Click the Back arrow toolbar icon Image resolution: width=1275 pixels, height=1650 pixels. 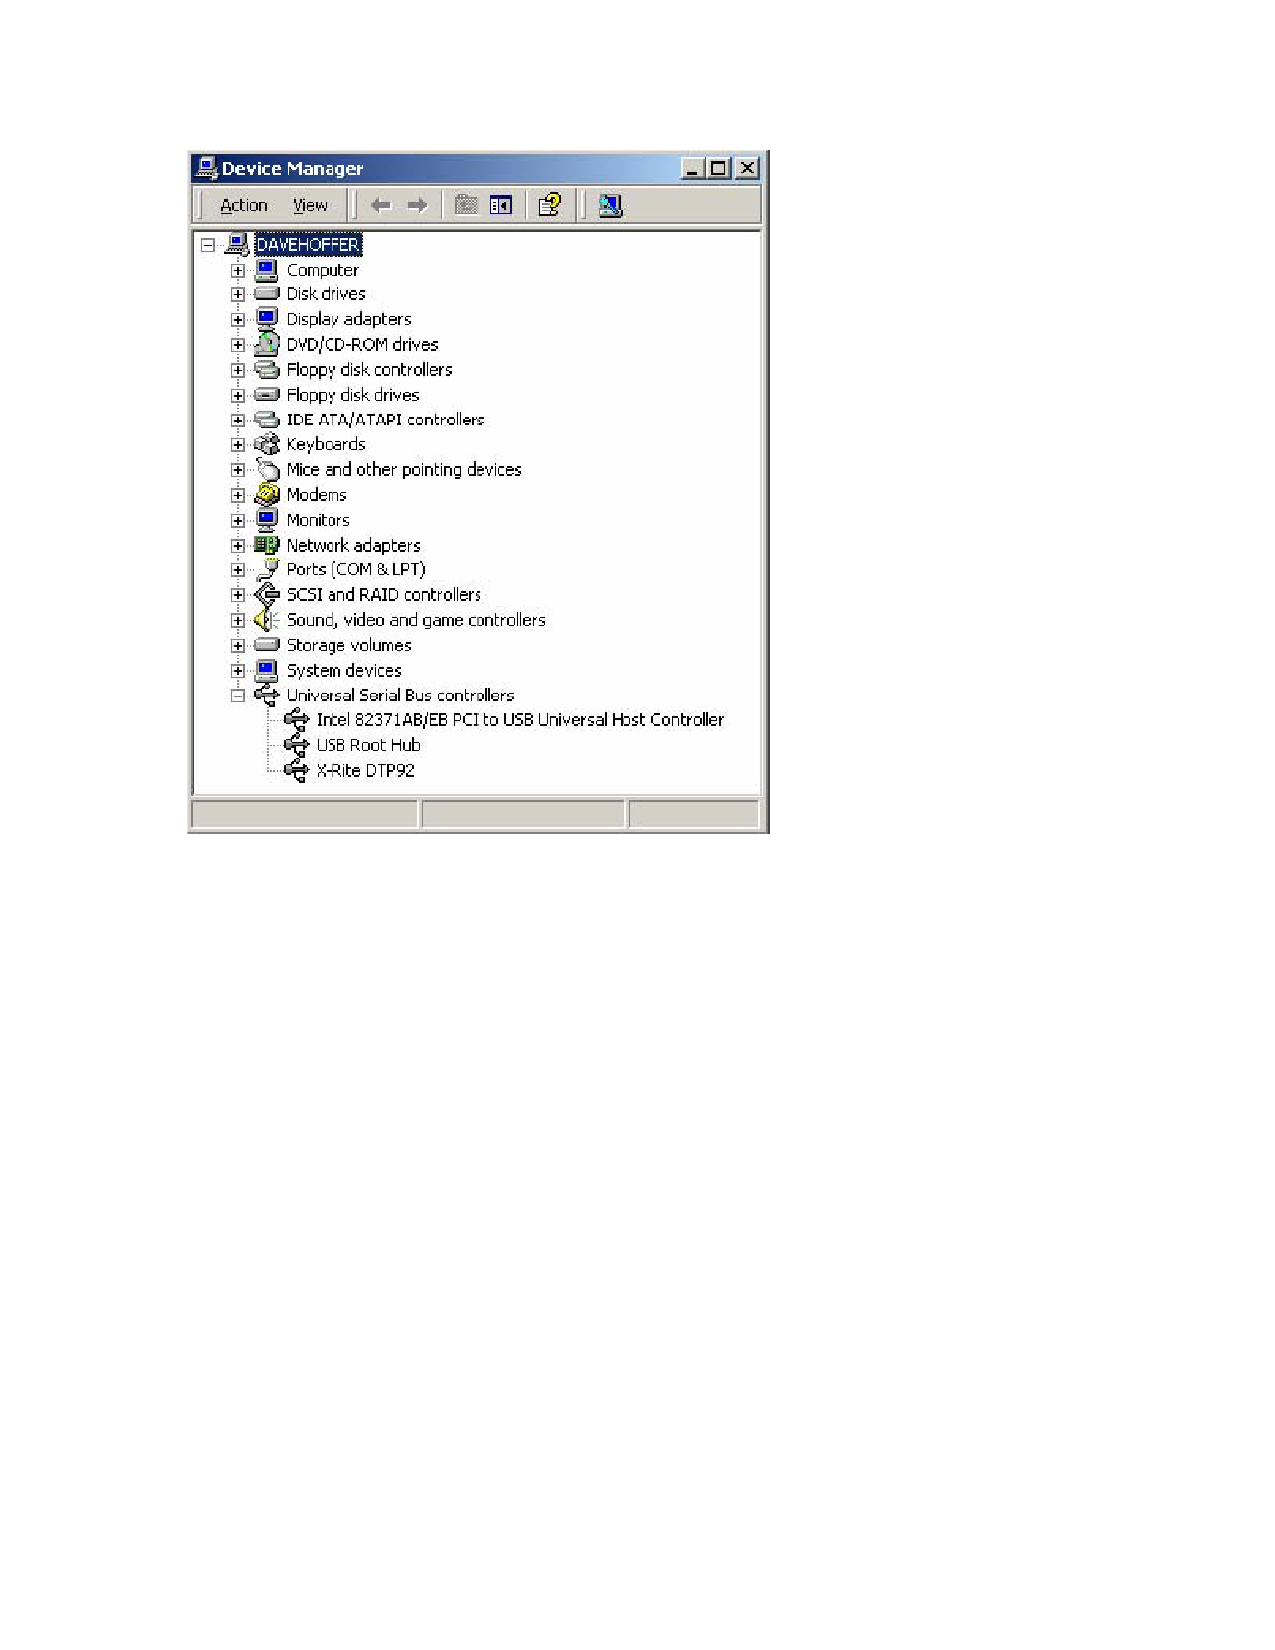(x=380, y=206)
